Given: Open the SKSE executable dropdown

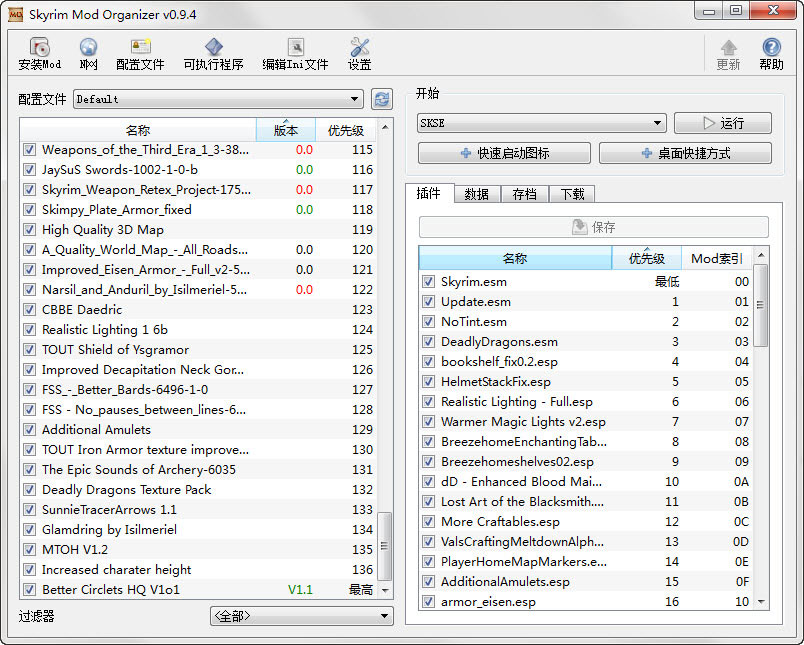Looking at the screenshot, I should coord(541,123).
